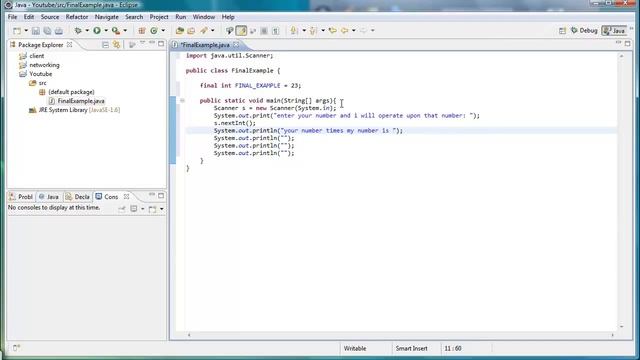Open the File menu
The image size is (640, 360).
[x=13, y=17]
